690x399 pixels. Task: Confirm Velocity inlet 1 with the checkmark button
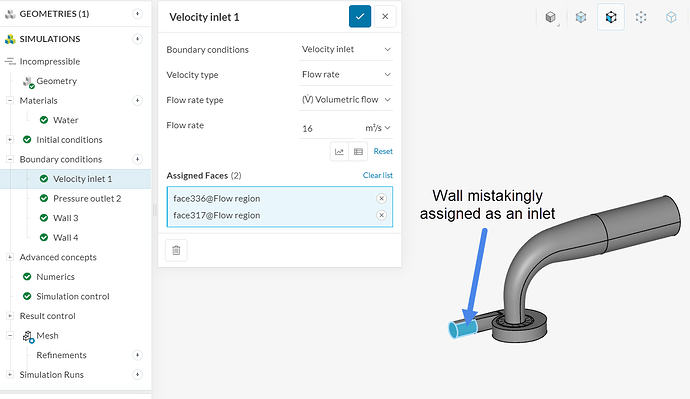(360, 17)
